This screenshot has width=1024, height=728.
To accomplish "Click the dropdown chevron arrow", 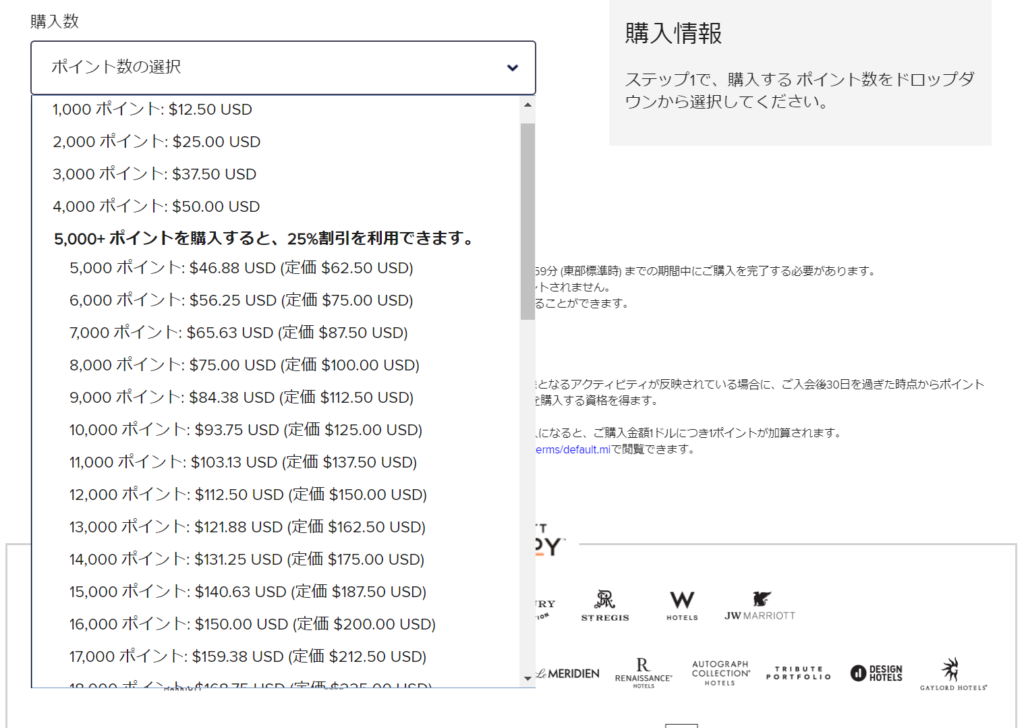I will point(512,68).
